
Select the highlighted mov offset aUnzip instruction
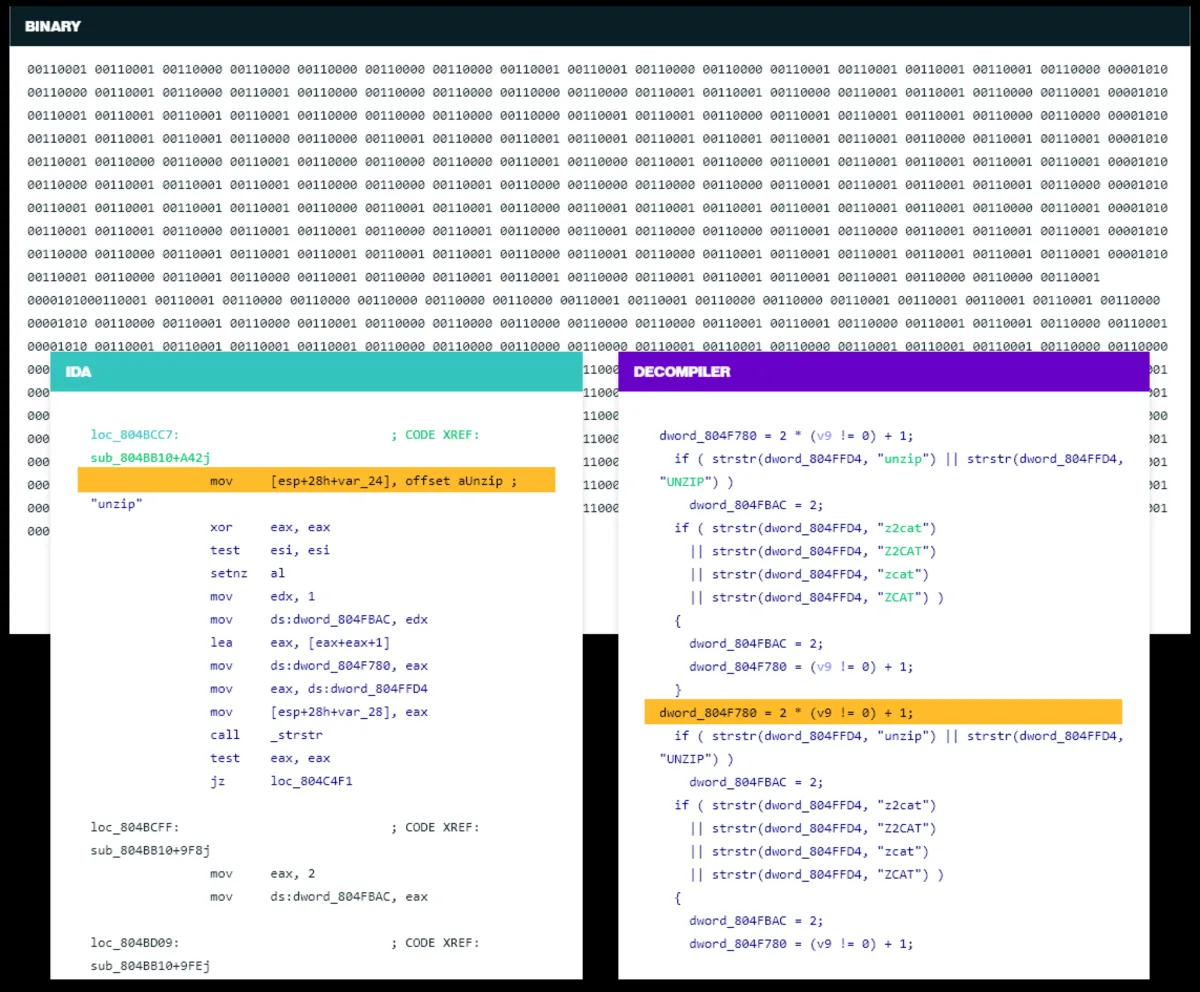(316, 479)
